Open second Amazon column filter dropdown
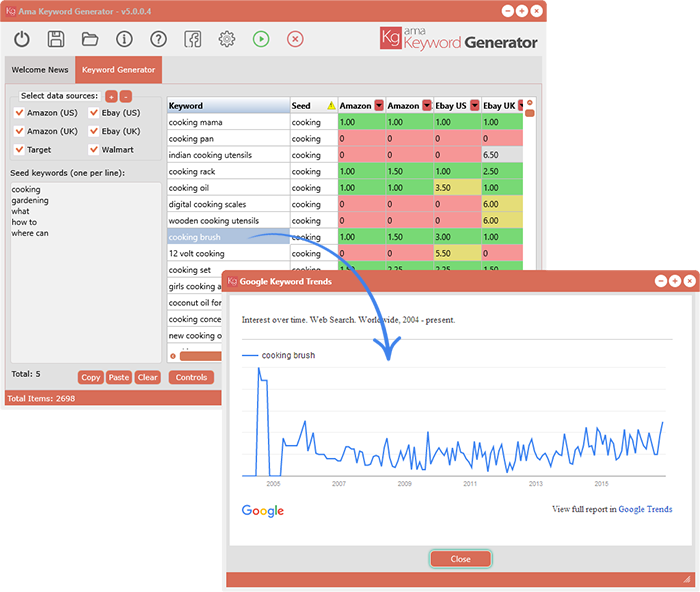Viewport: 700px width, 592px height. [427, 105]
